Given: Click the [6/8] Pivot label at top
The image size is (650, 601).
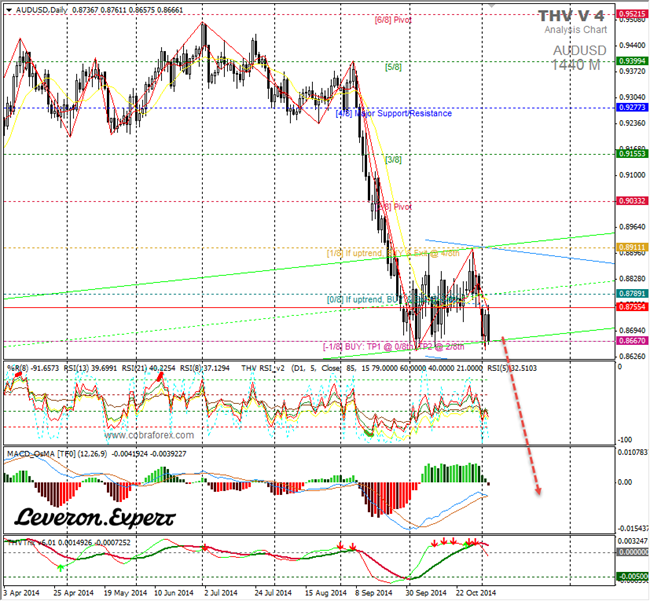Looking at the screenshot, I should coord(395,19).
